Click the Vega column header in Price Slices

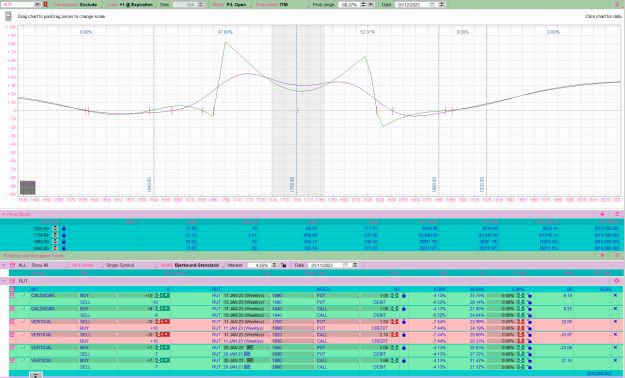click(372, 222)
